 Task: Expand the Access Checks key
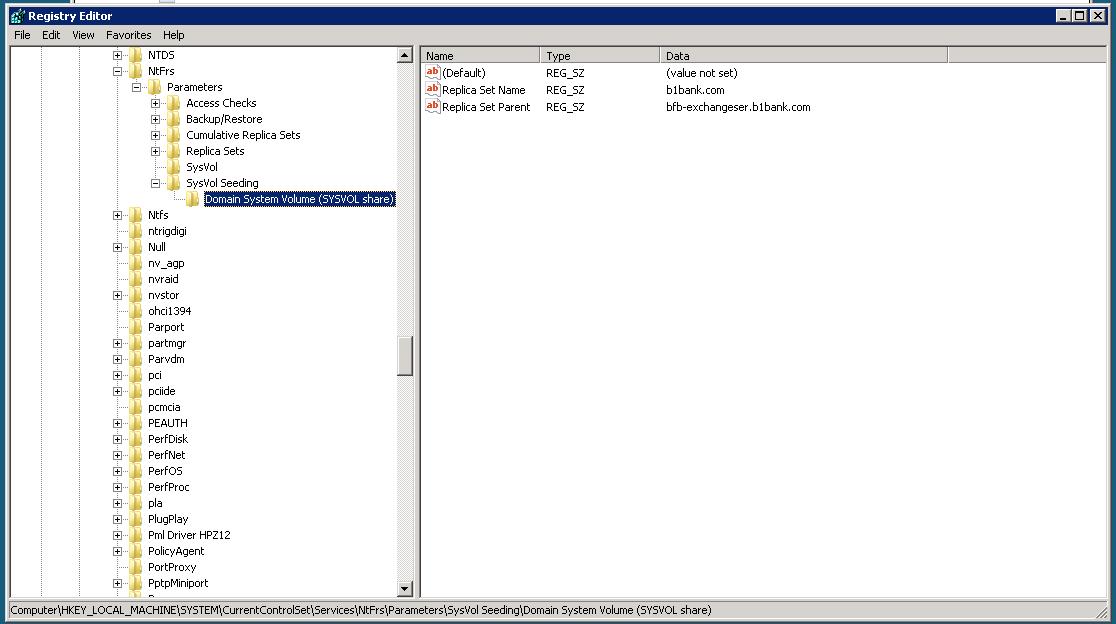pyautogui.click(x=155, y=102)
